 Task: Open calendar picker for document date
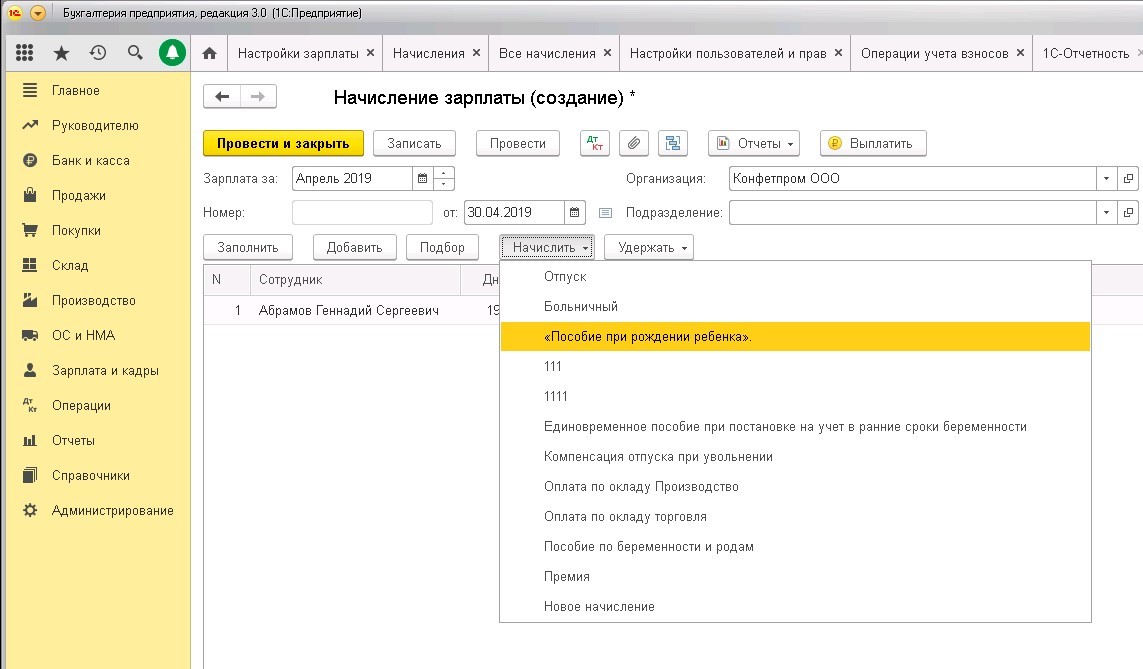click(575, 212)
